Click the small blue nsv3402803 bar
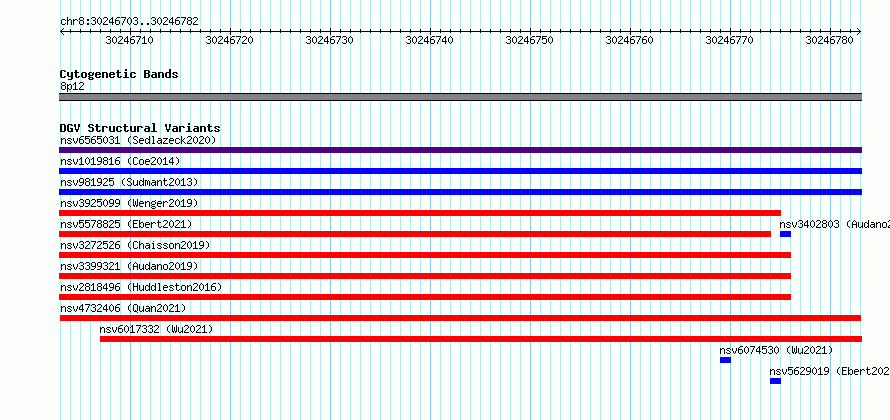 [786, 234]
